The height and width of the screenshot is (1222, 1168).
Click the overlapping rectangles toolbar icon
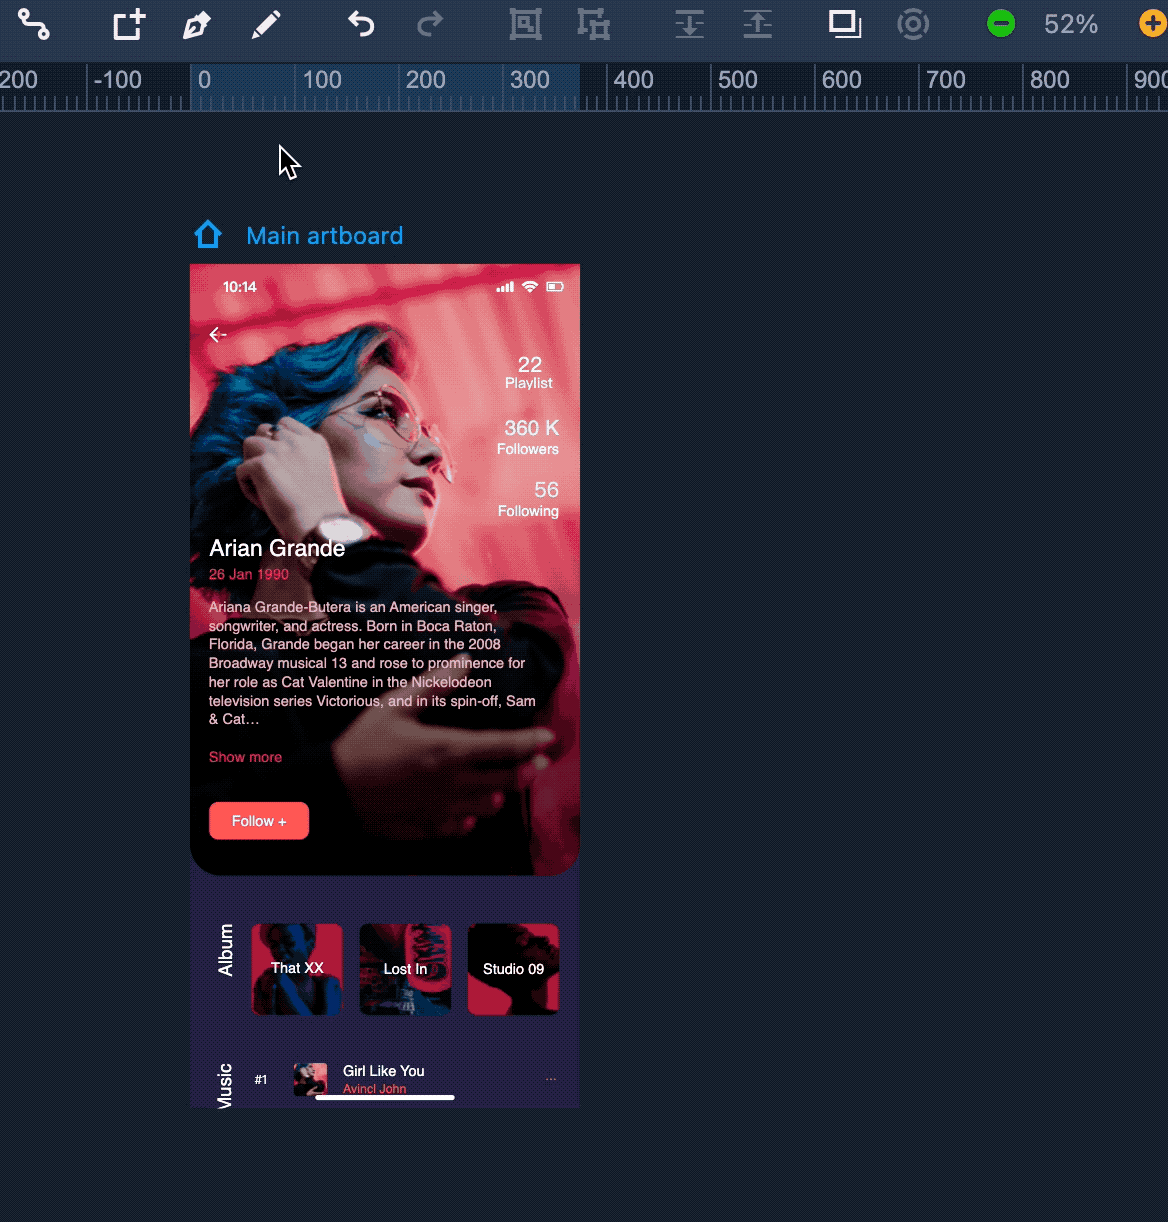[x=845, y=24]
